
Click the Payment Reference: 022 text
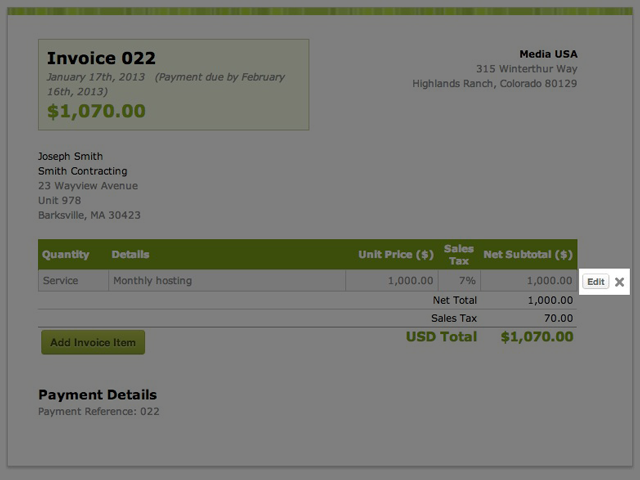98,411
